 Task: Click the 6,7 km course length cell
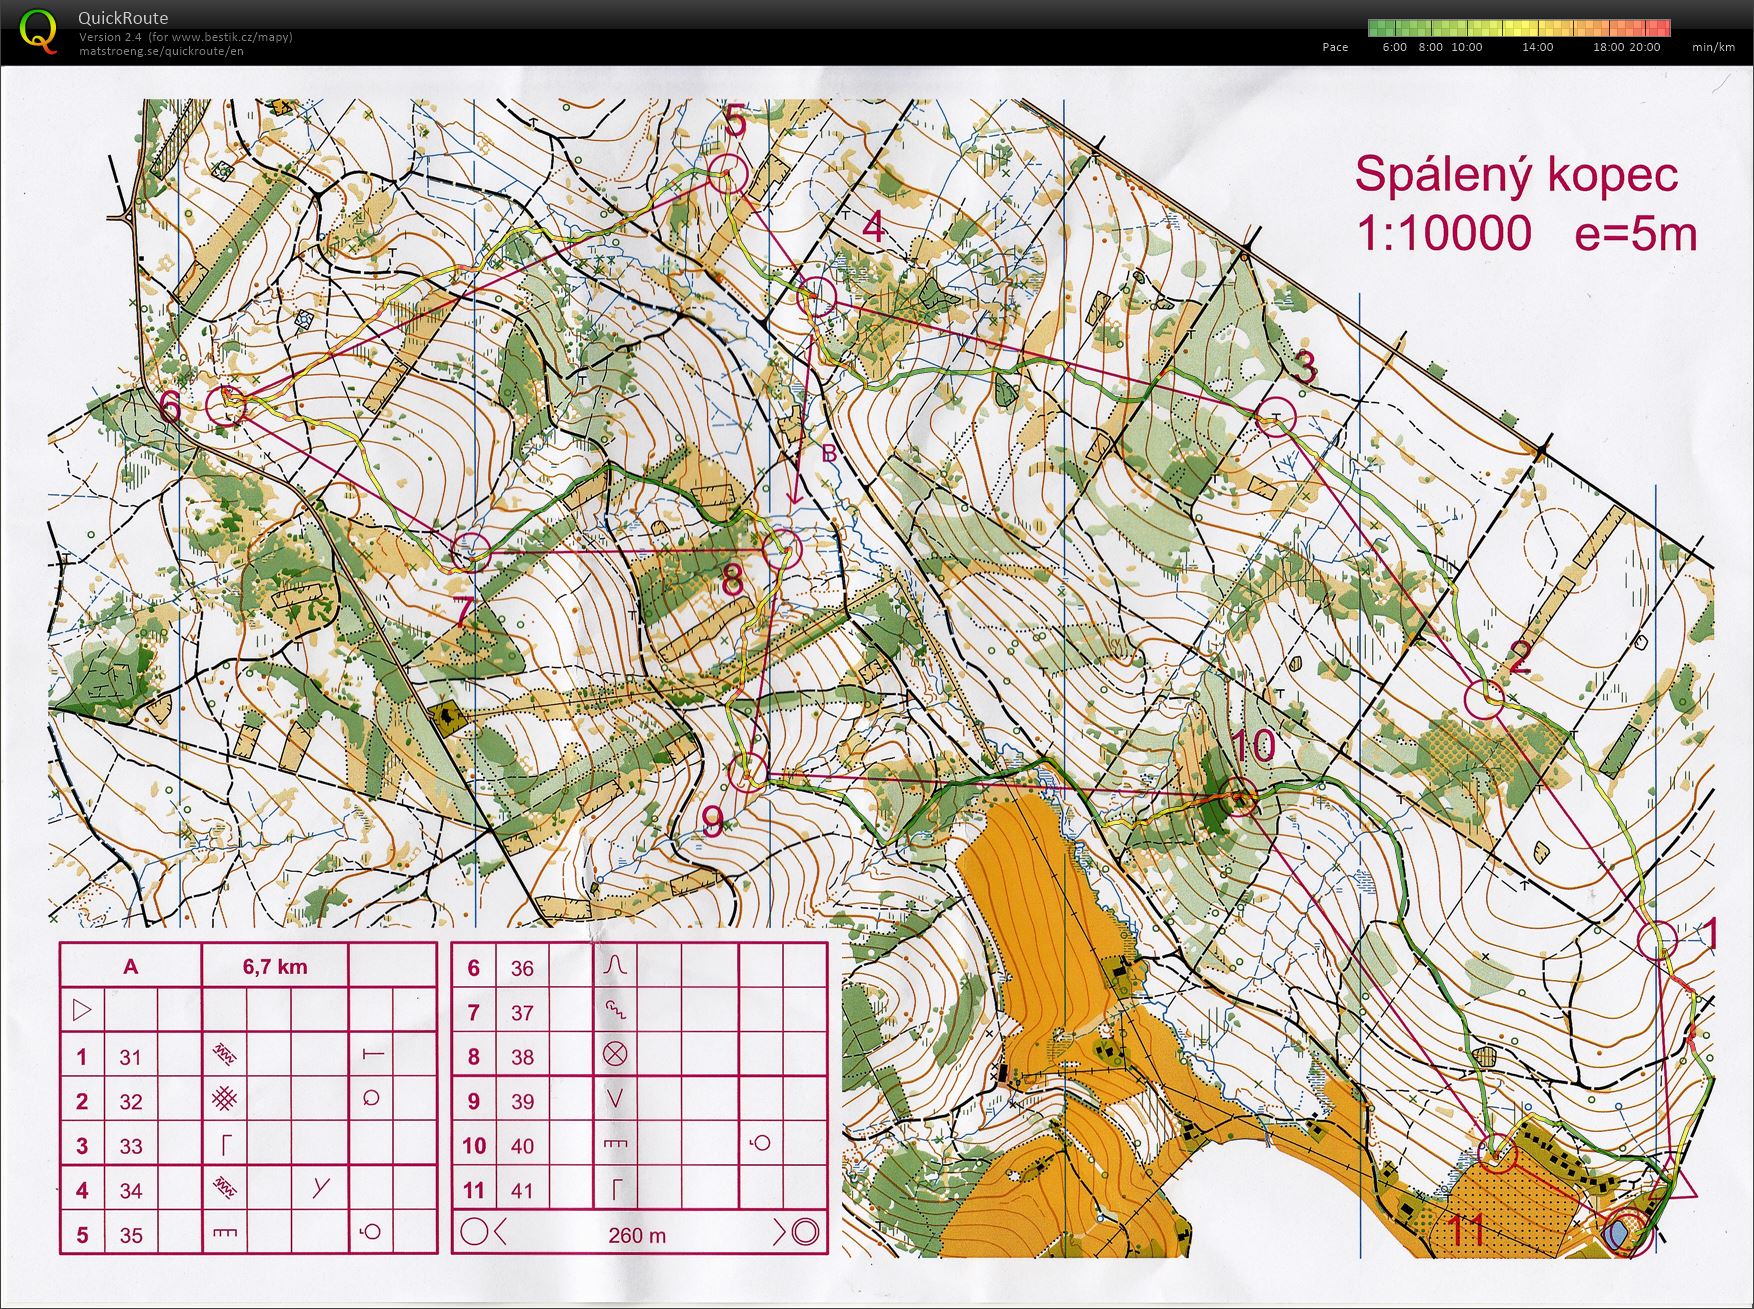(275, 966)
